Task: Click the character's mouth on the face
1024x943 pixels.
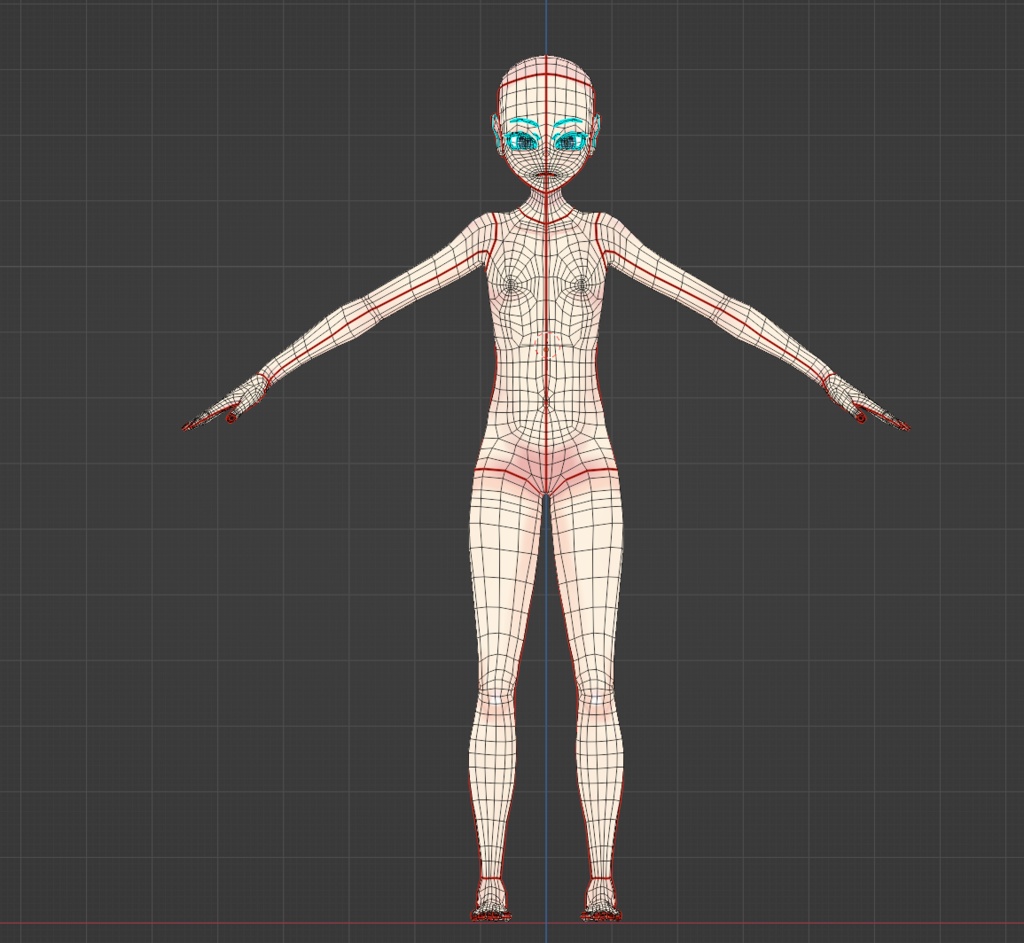Action: (x=545, y=176)
